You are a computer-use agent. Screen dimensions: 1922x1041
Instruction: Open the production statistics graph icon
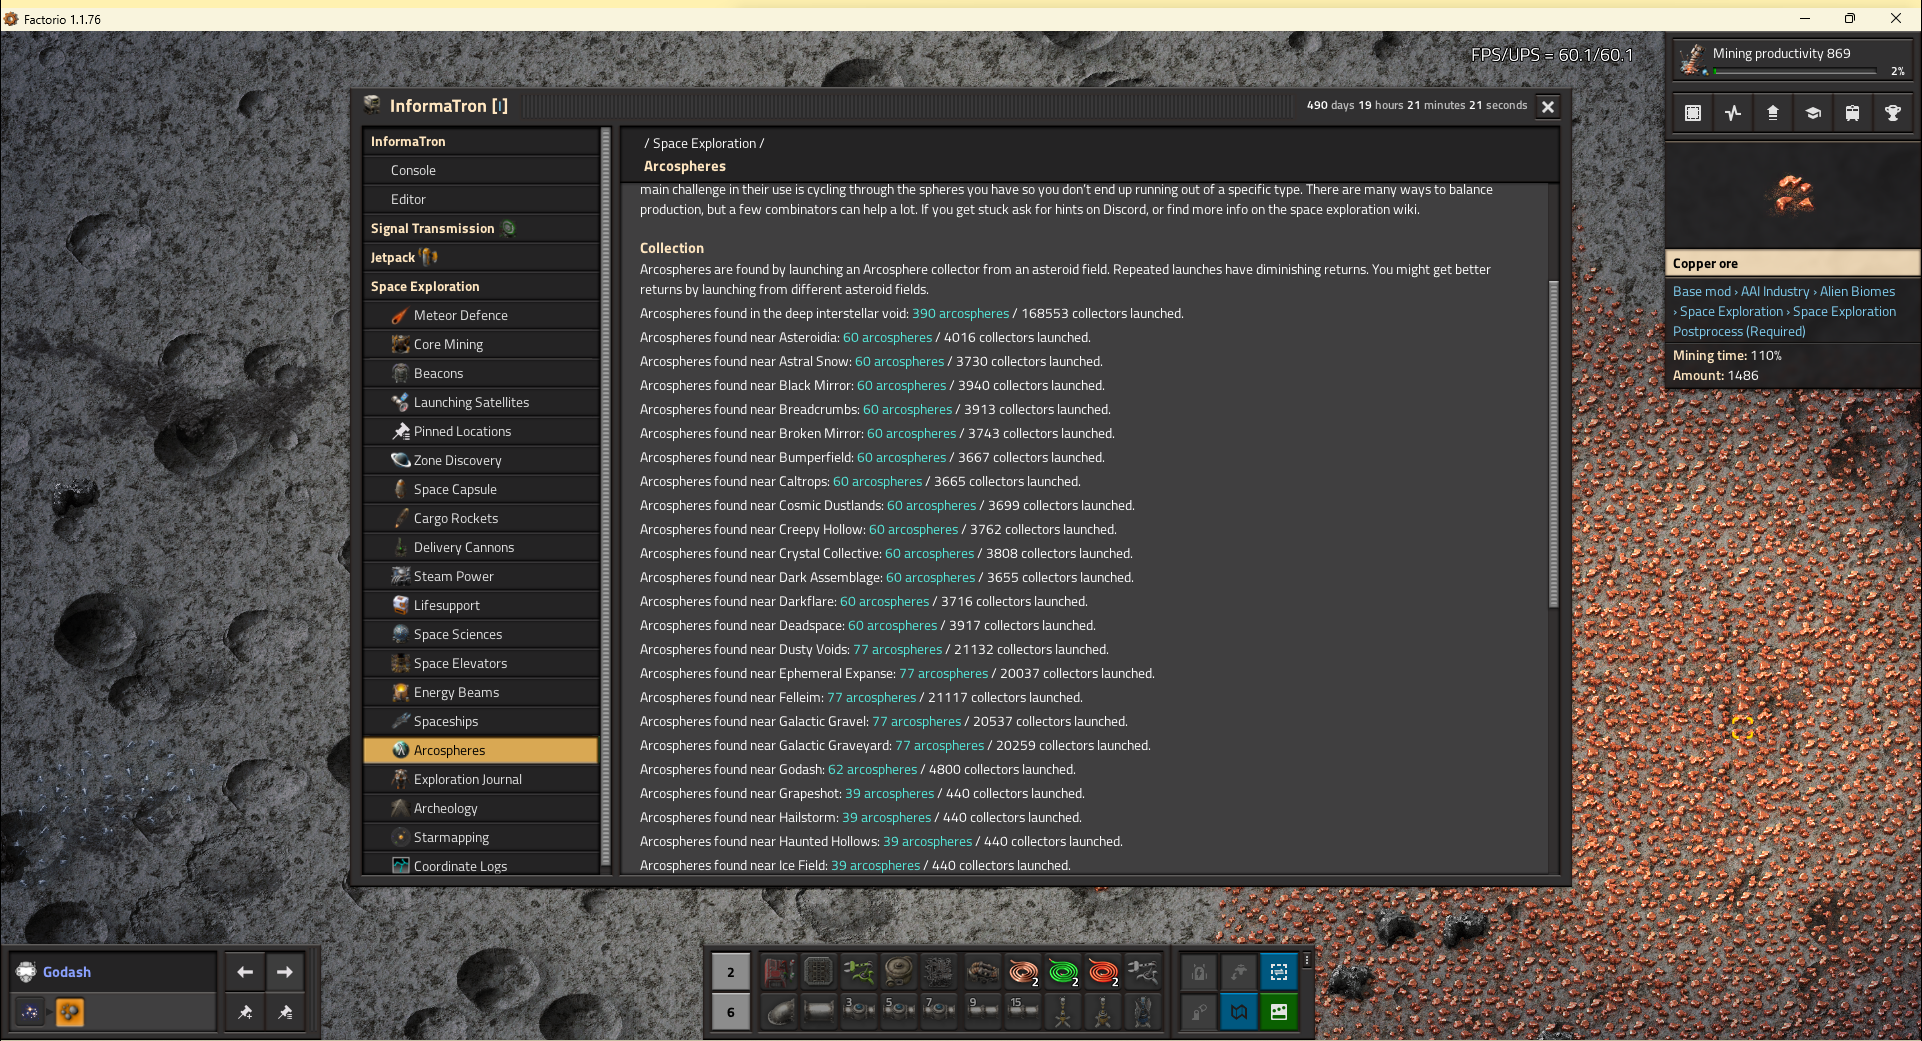tap(1733, 113)
